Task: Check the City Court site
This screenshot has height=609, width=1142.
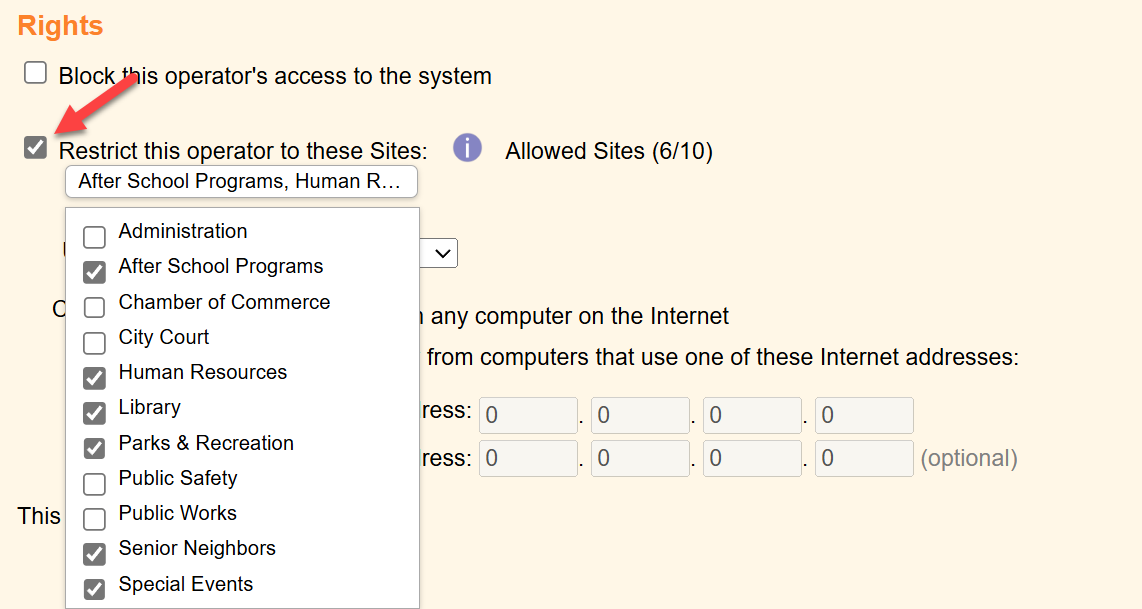Action: coord(94,342)
